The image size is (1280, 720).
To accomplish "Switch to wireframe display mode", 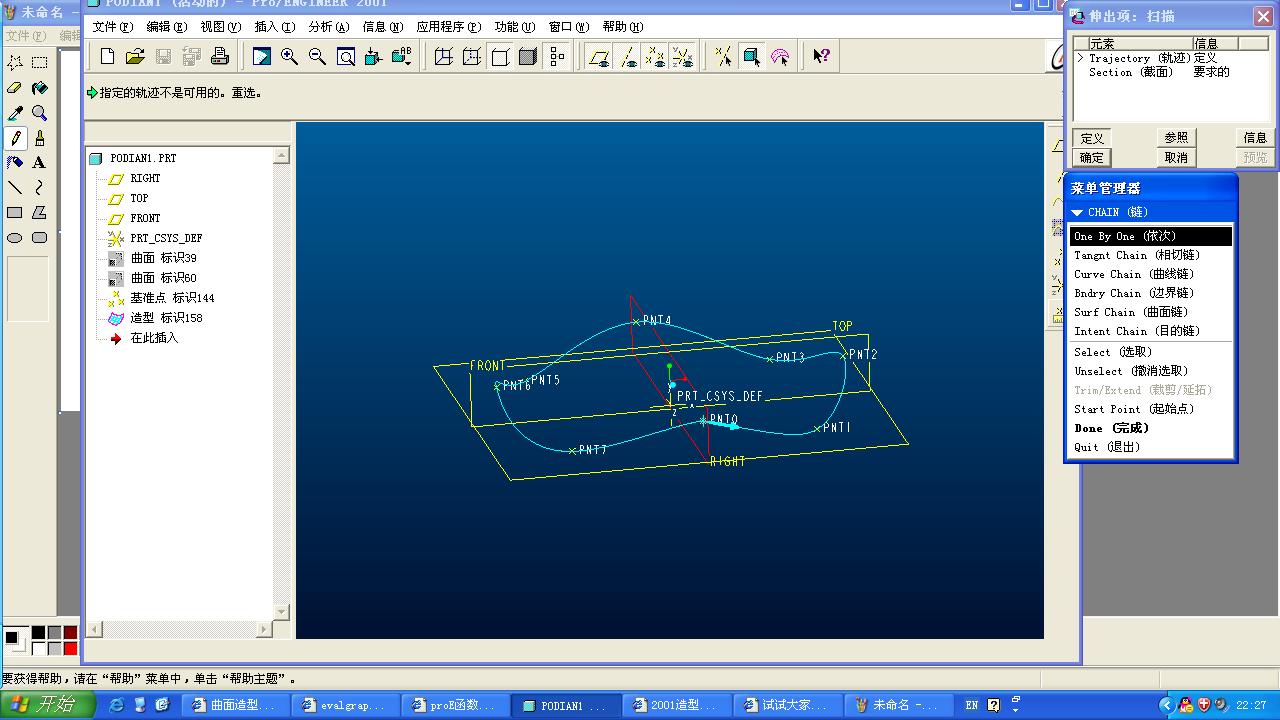I will coord(444,56).
